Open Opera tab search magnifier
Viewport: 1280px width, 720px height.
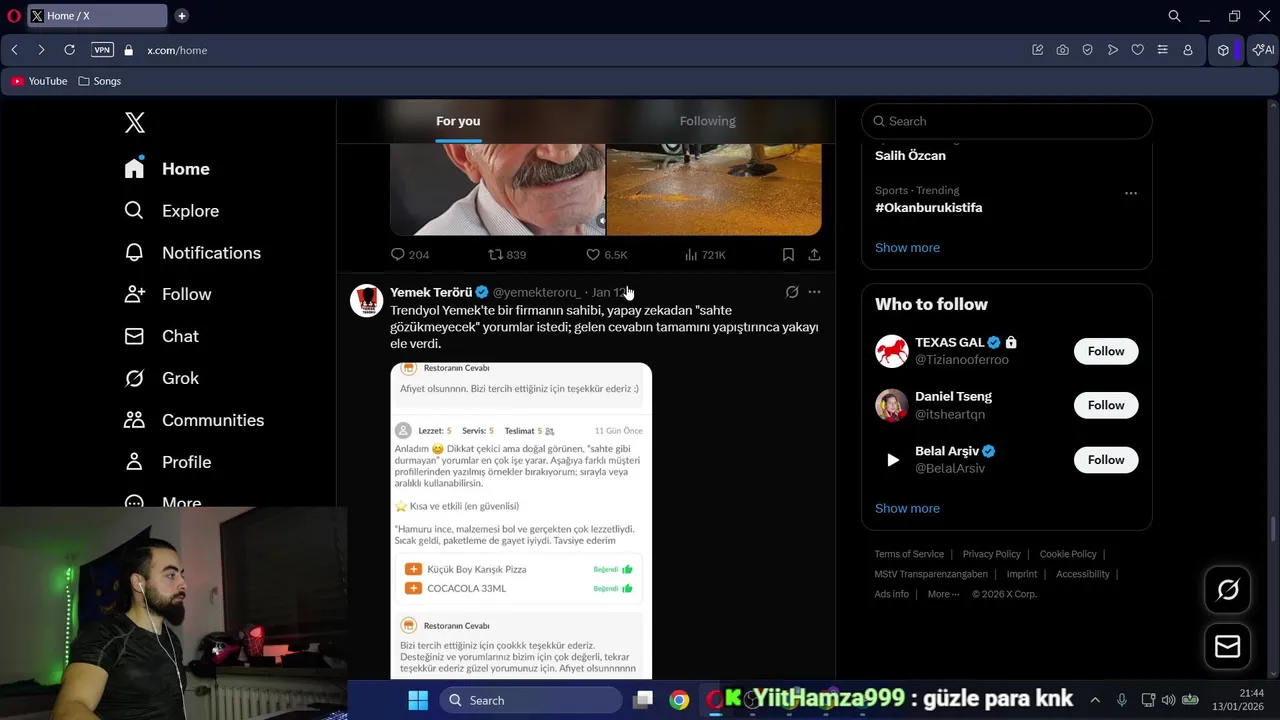[x=1174, y=16]
